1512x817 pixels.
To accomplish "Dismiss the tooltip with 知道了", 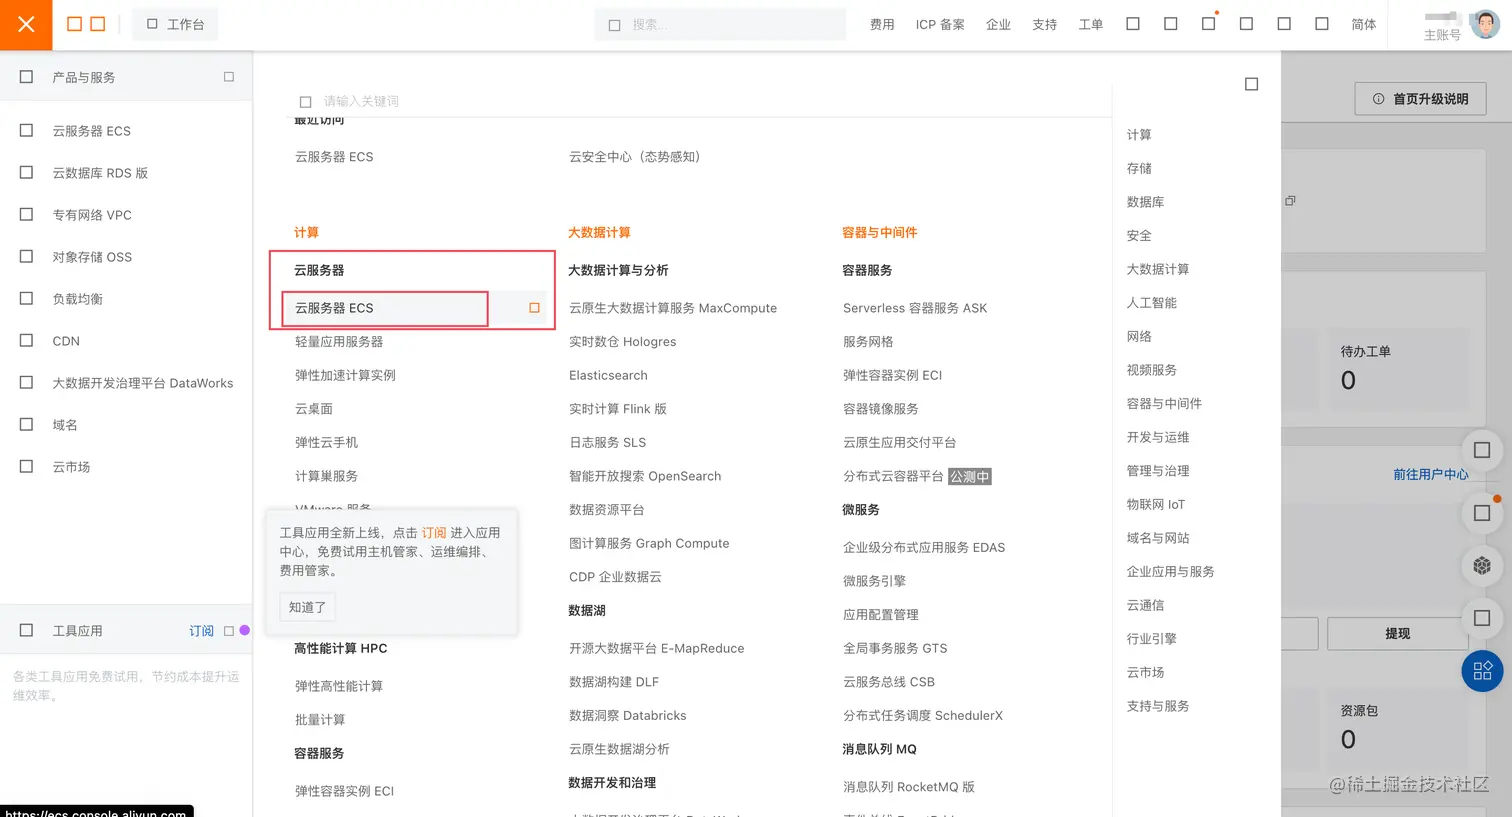I will pos(307,607).
